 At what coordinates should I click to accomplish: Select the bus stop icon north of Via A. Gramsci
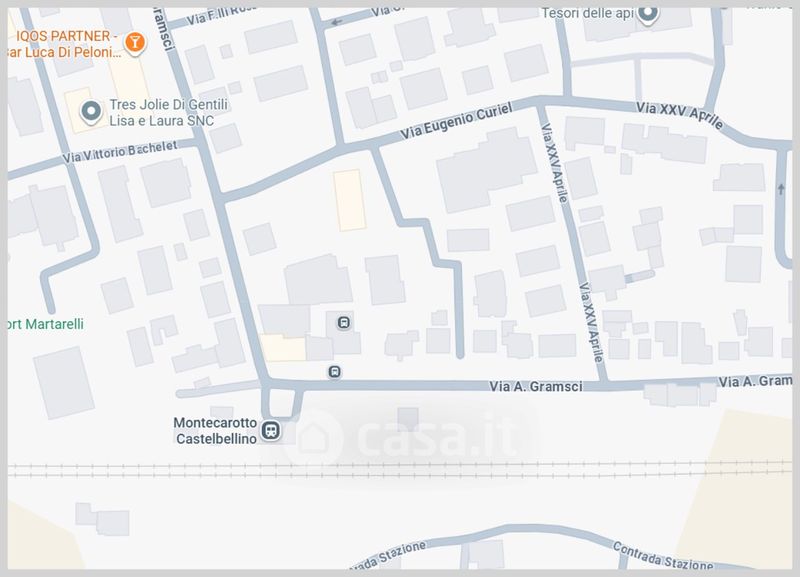[343, 322]
